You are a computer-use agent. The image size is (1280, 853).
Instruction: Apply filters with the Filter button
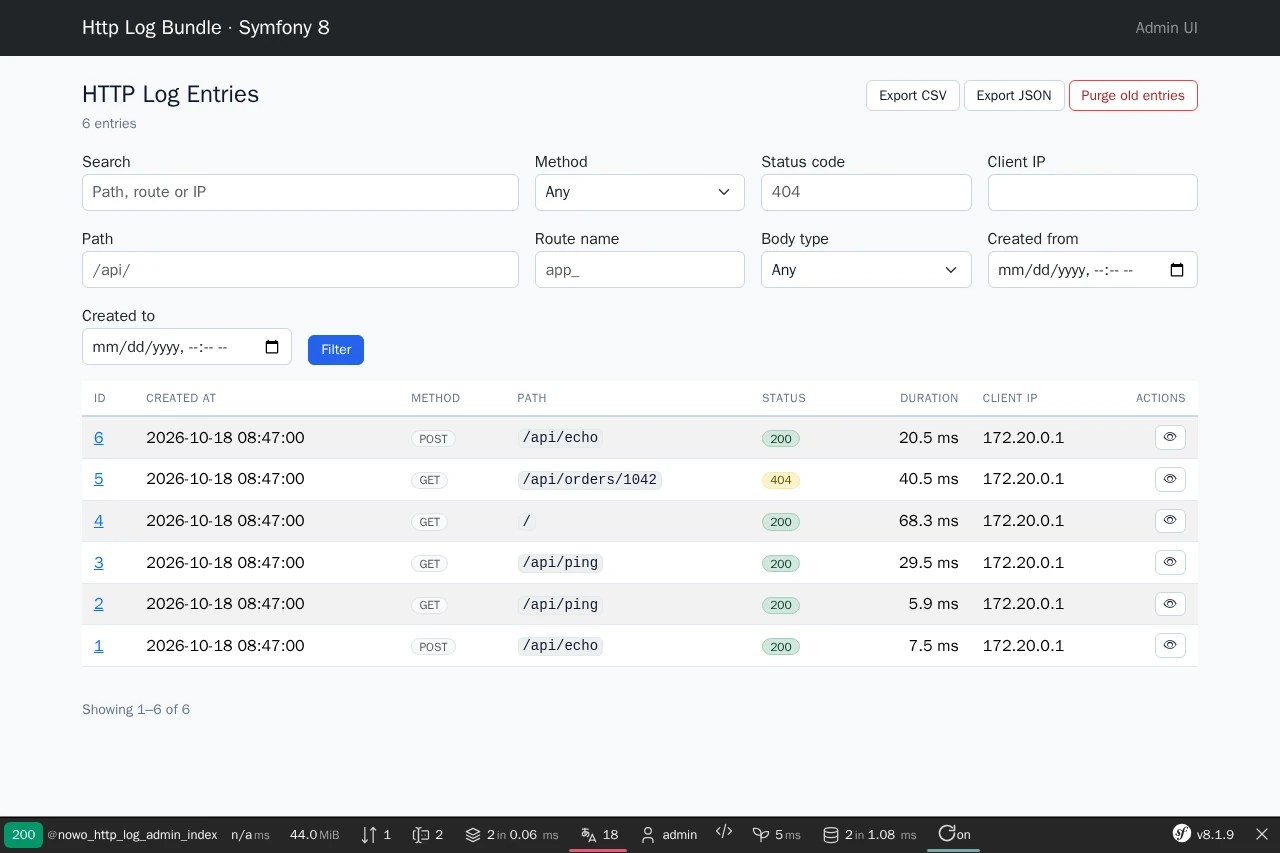point(336,350)
